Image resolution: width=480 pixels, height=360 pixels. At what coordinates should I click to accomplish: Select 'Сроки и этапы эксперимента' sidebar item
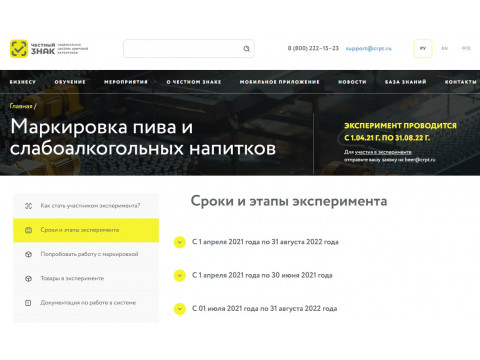tap(86, 230)
